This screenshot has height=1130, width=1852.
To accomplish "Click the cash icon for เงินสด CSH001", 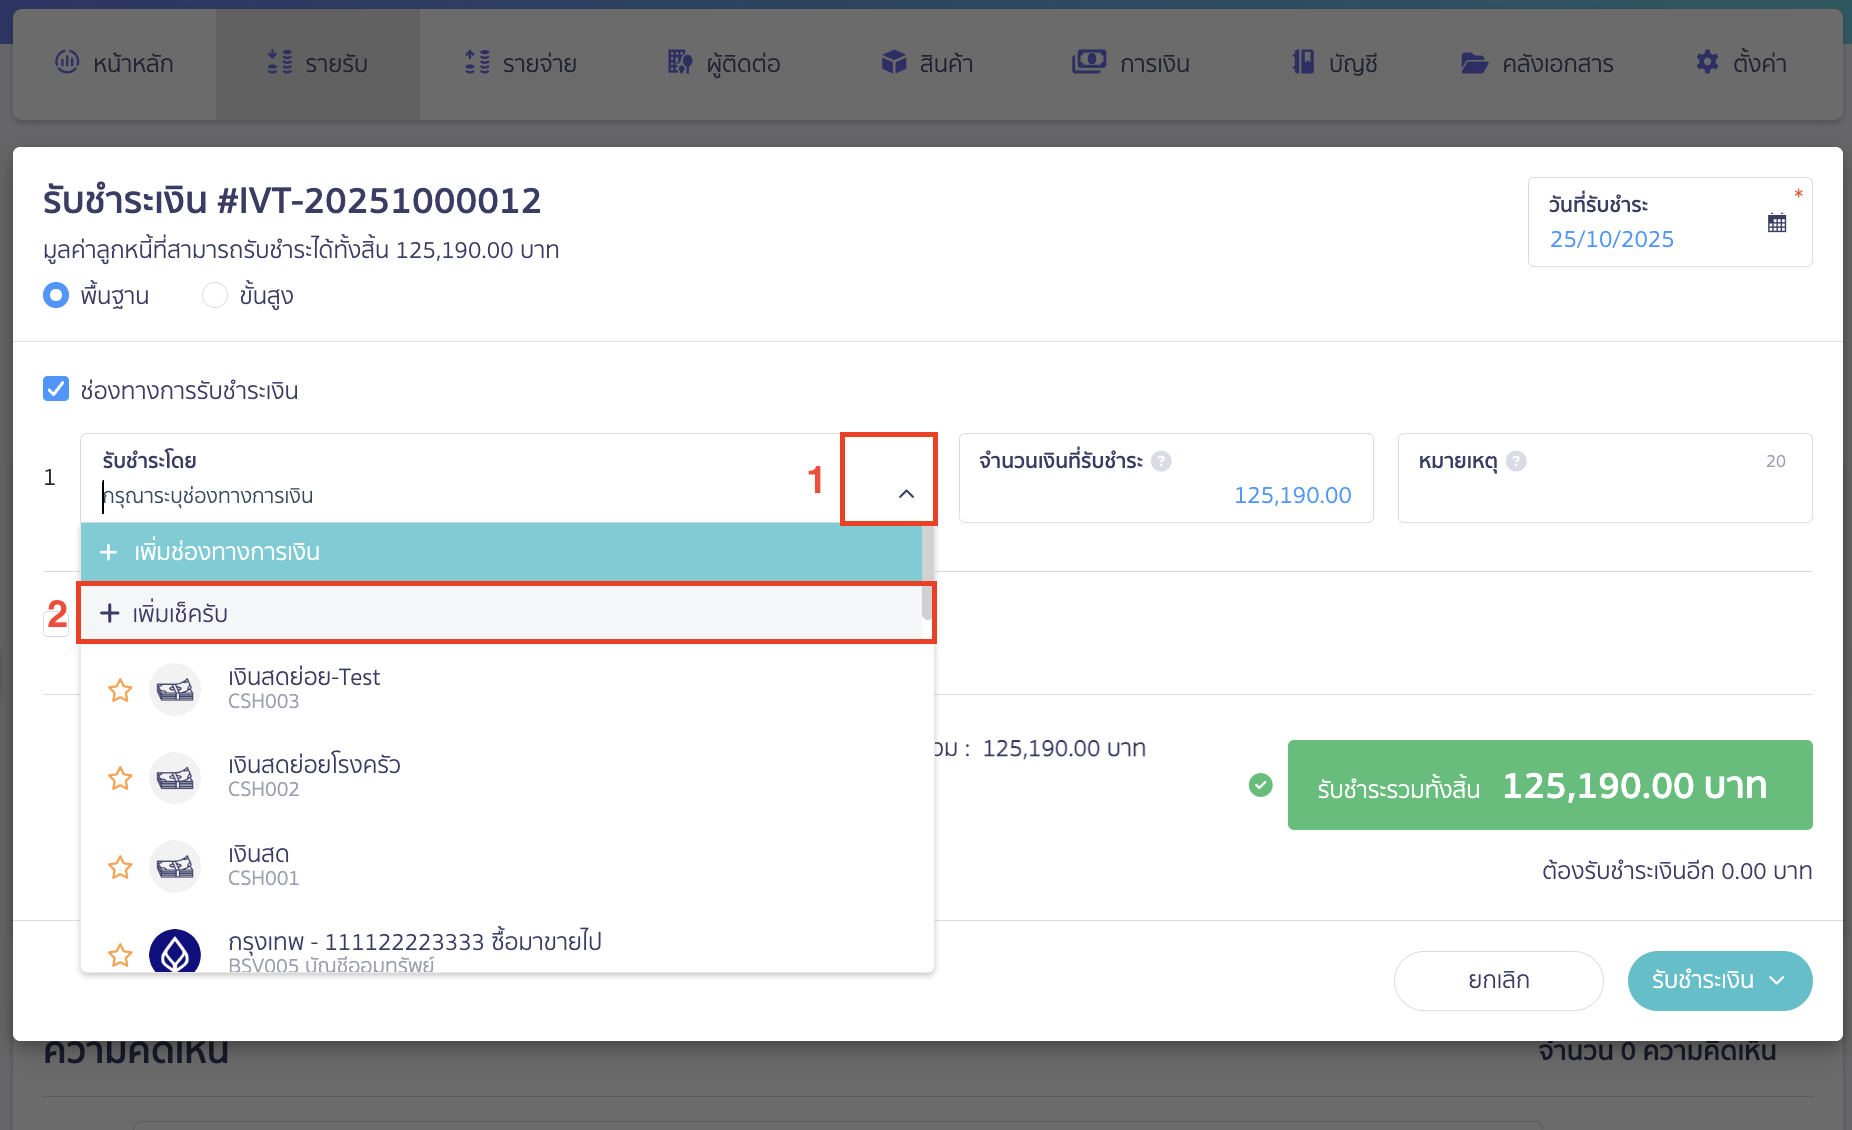I will point(175,867).
